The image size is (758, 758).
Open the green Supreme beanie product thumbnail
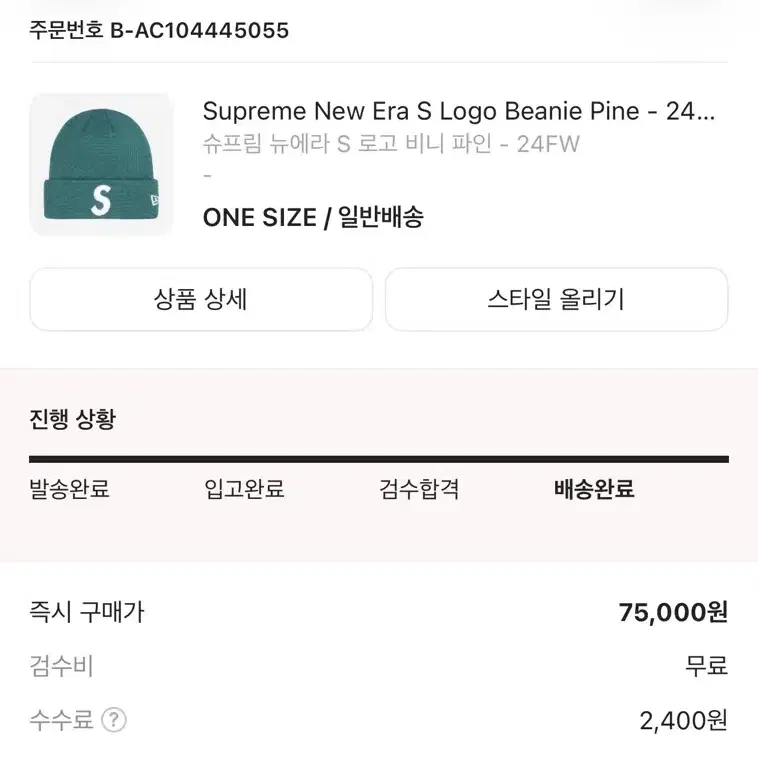pos(102,164)
